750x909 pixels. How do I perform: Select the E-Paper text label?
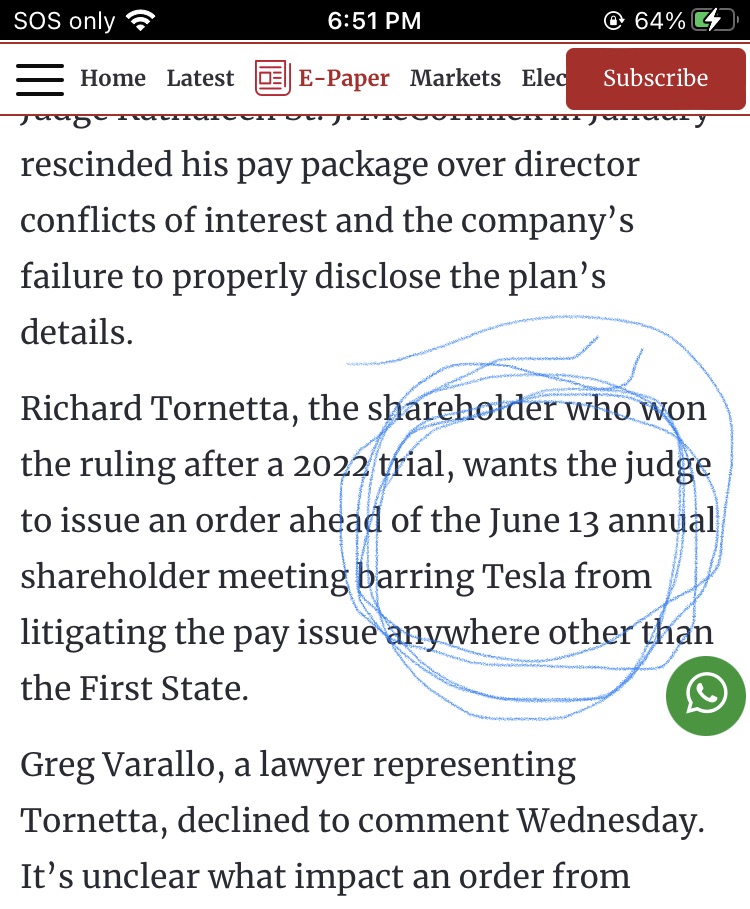(x=344, y=78)
